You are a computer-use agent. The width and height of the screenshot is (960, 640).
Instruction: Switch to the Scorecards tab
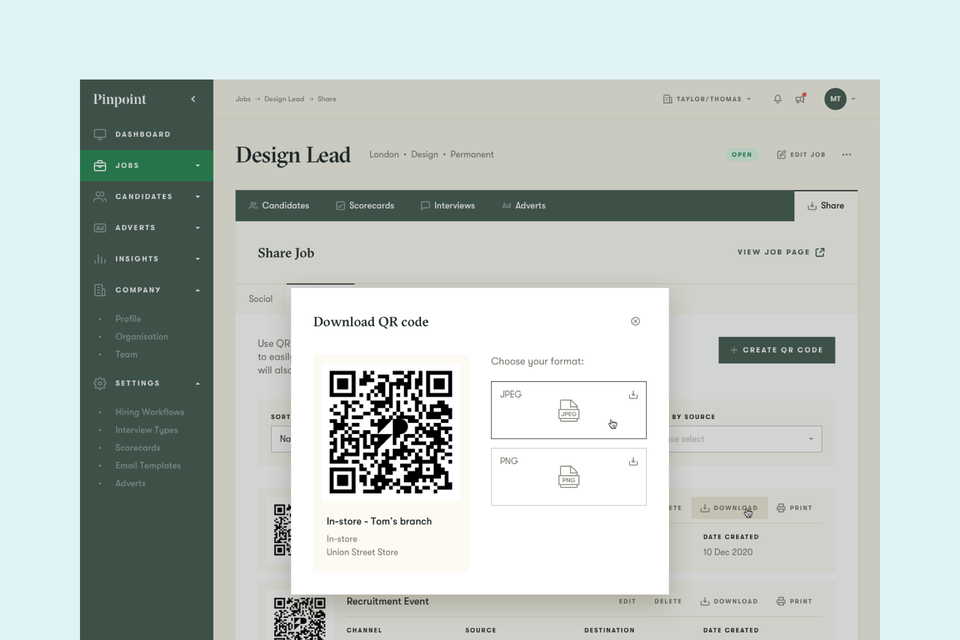coord(365,206)
